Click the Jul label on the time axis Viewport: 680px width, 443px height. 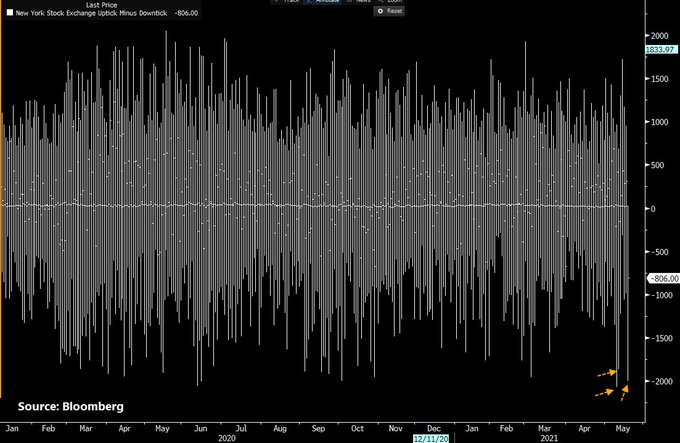click(x=241, y=429)
